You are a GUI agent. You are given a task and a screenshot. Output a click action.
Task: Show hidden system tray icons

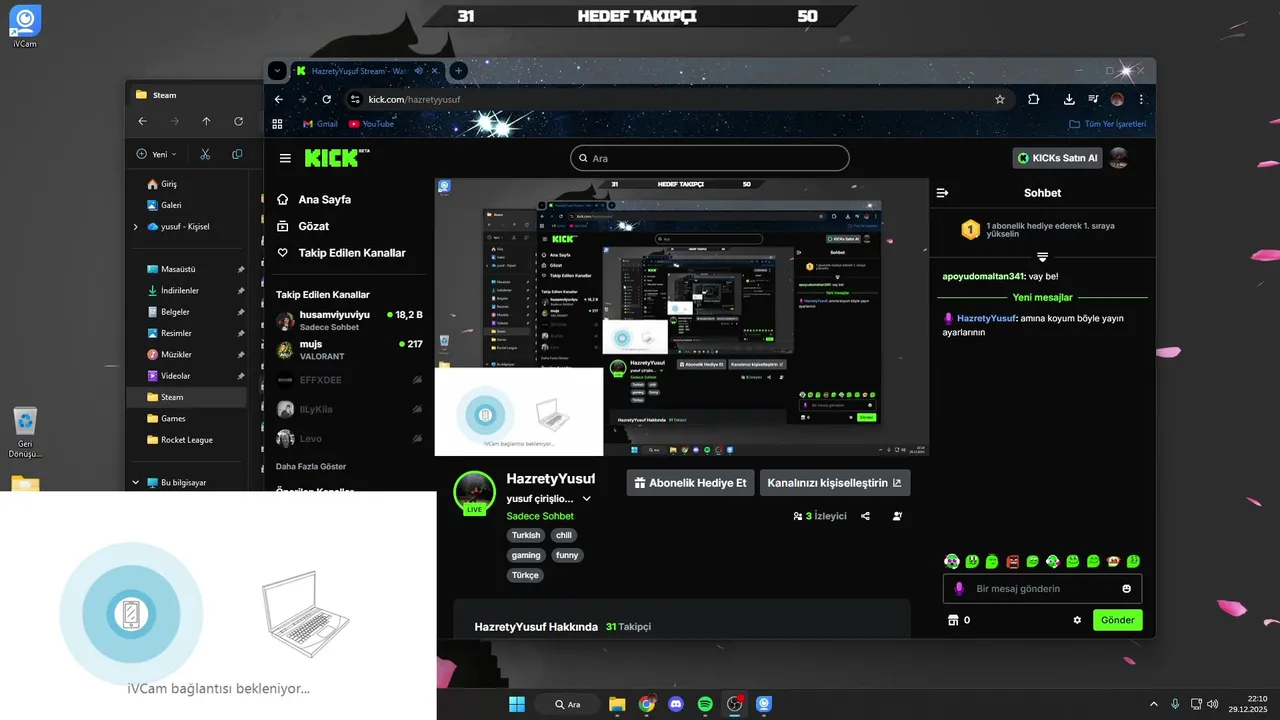coord(1154,704)
